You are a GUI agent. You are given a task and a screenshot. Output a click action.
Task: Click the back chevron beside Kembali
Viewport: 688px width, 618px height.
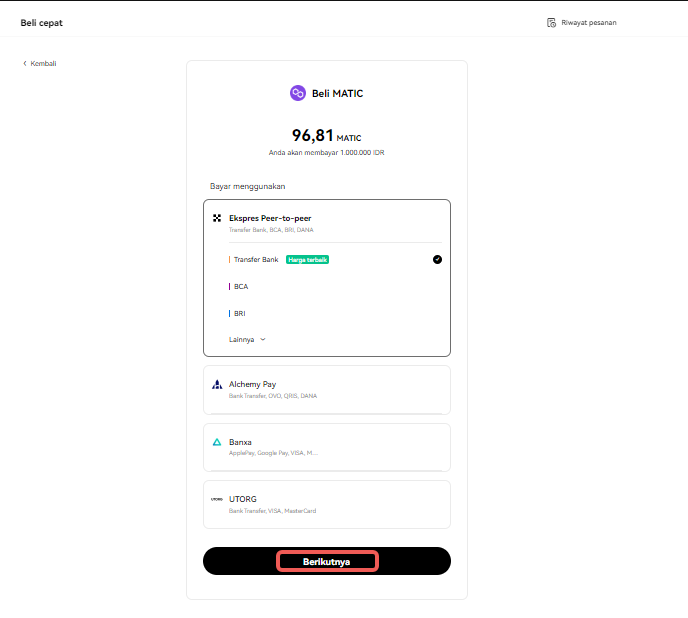tap(25, 63)
